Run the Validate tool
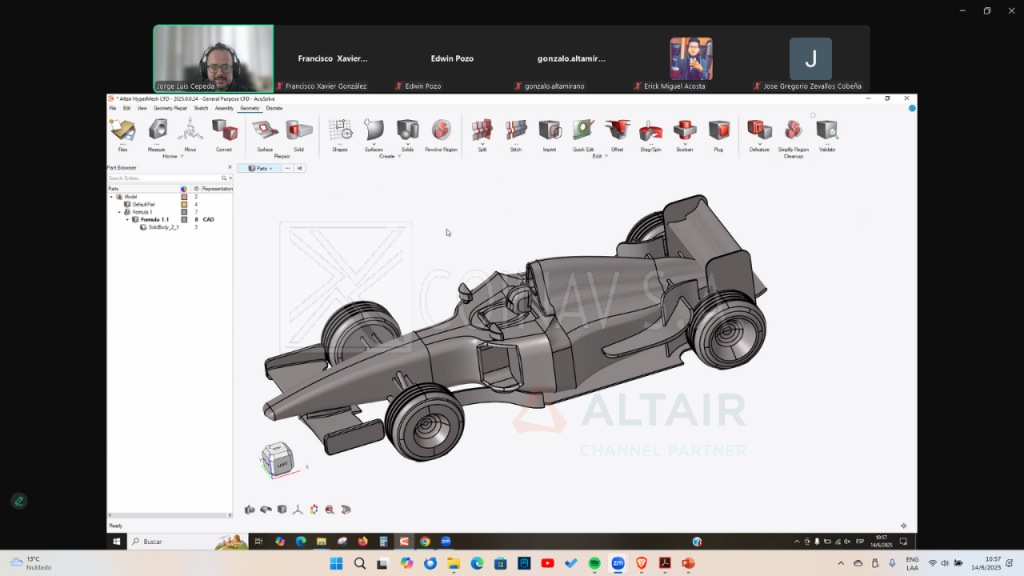The width and height of the screenshot is (1024, 576). (826, 130)
